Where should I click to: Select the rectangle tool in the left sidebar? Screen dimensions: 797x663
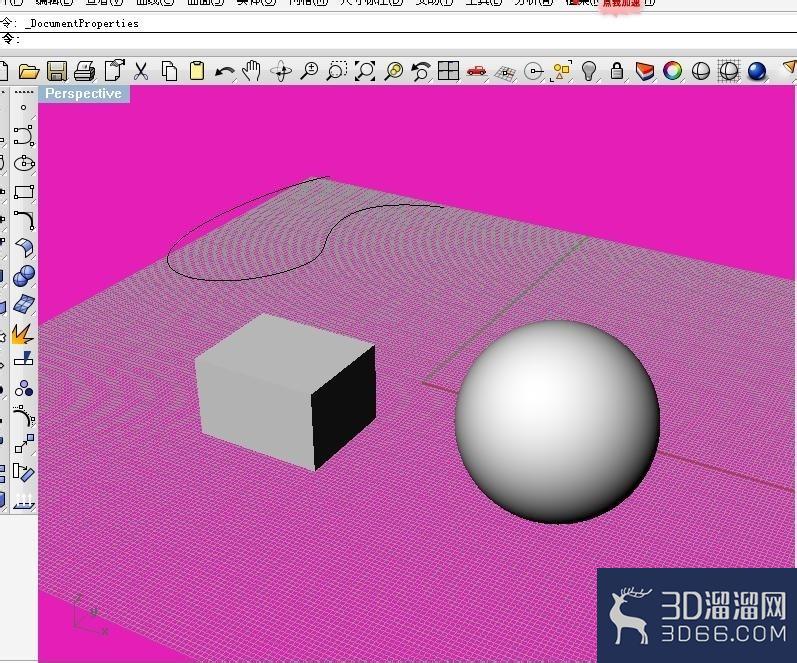[24, 192]
